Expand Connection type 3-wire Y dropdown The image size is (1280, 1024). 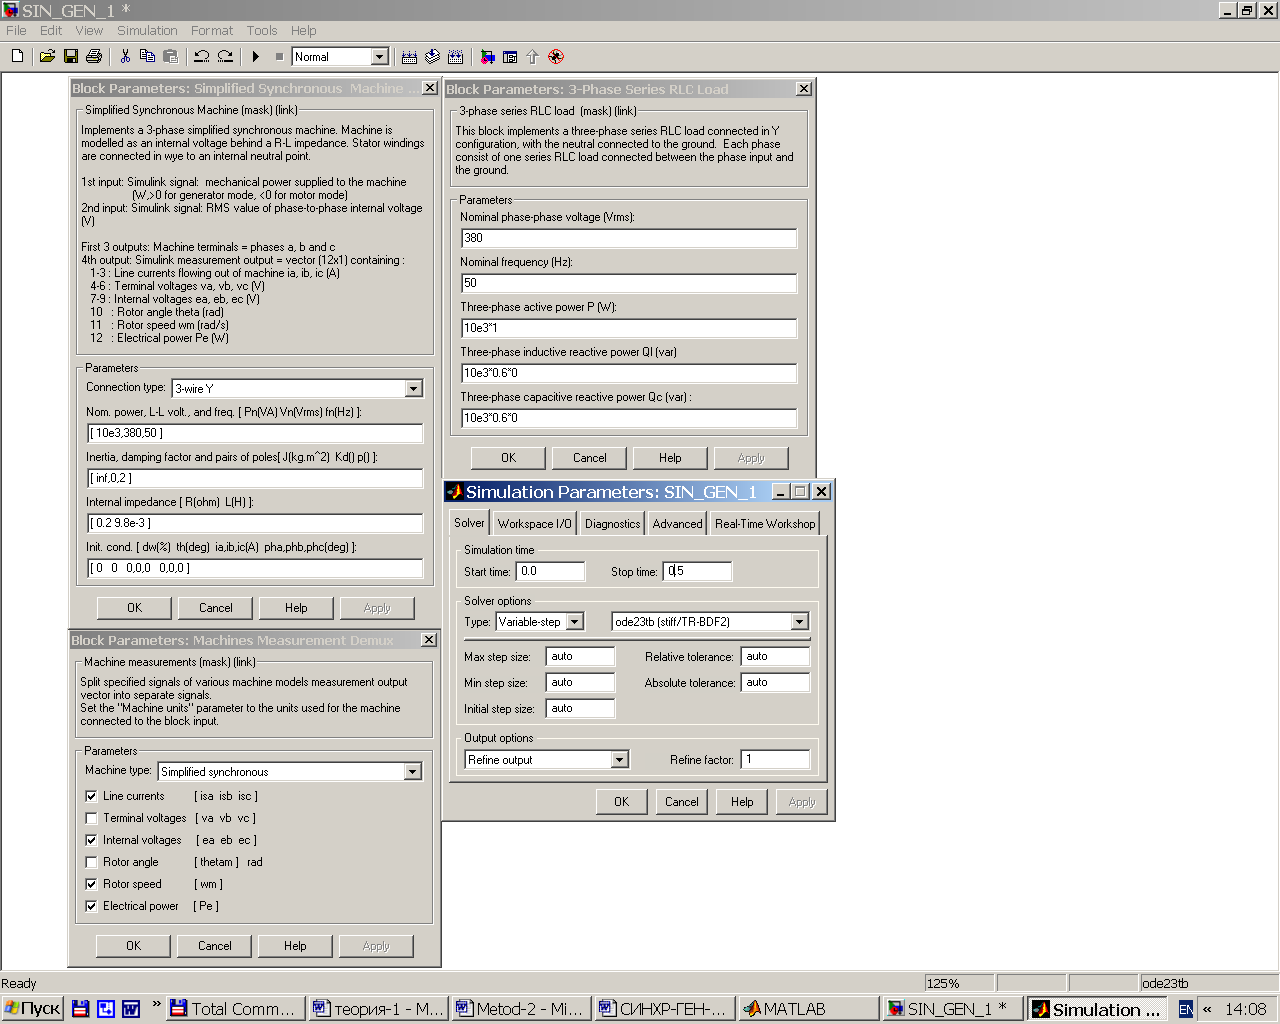point(413,389)
